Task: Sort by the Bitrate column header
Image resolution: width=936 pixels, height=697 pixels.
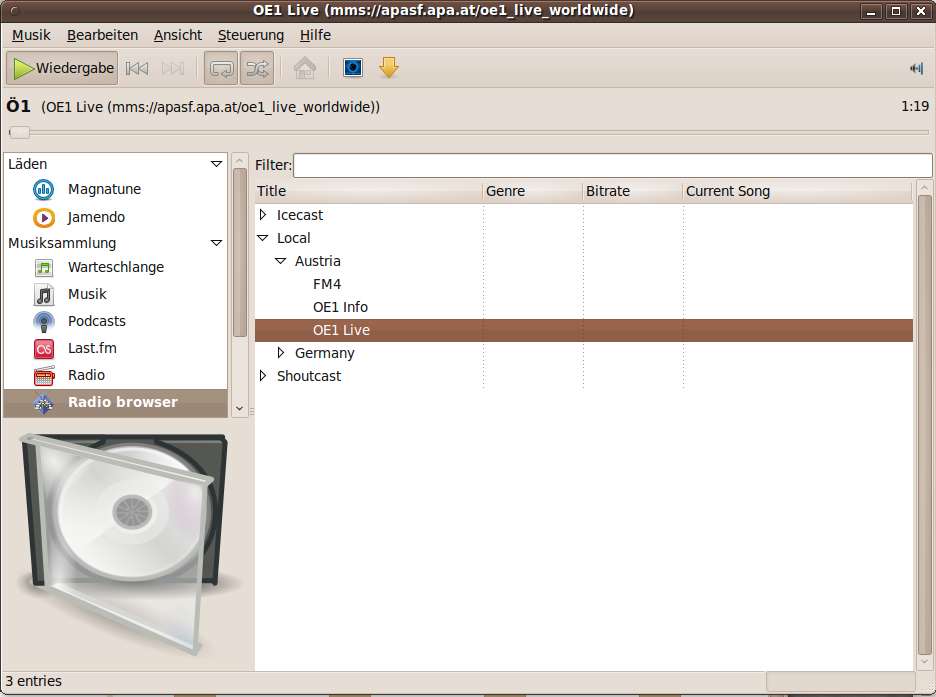Action: pos(633,192)
